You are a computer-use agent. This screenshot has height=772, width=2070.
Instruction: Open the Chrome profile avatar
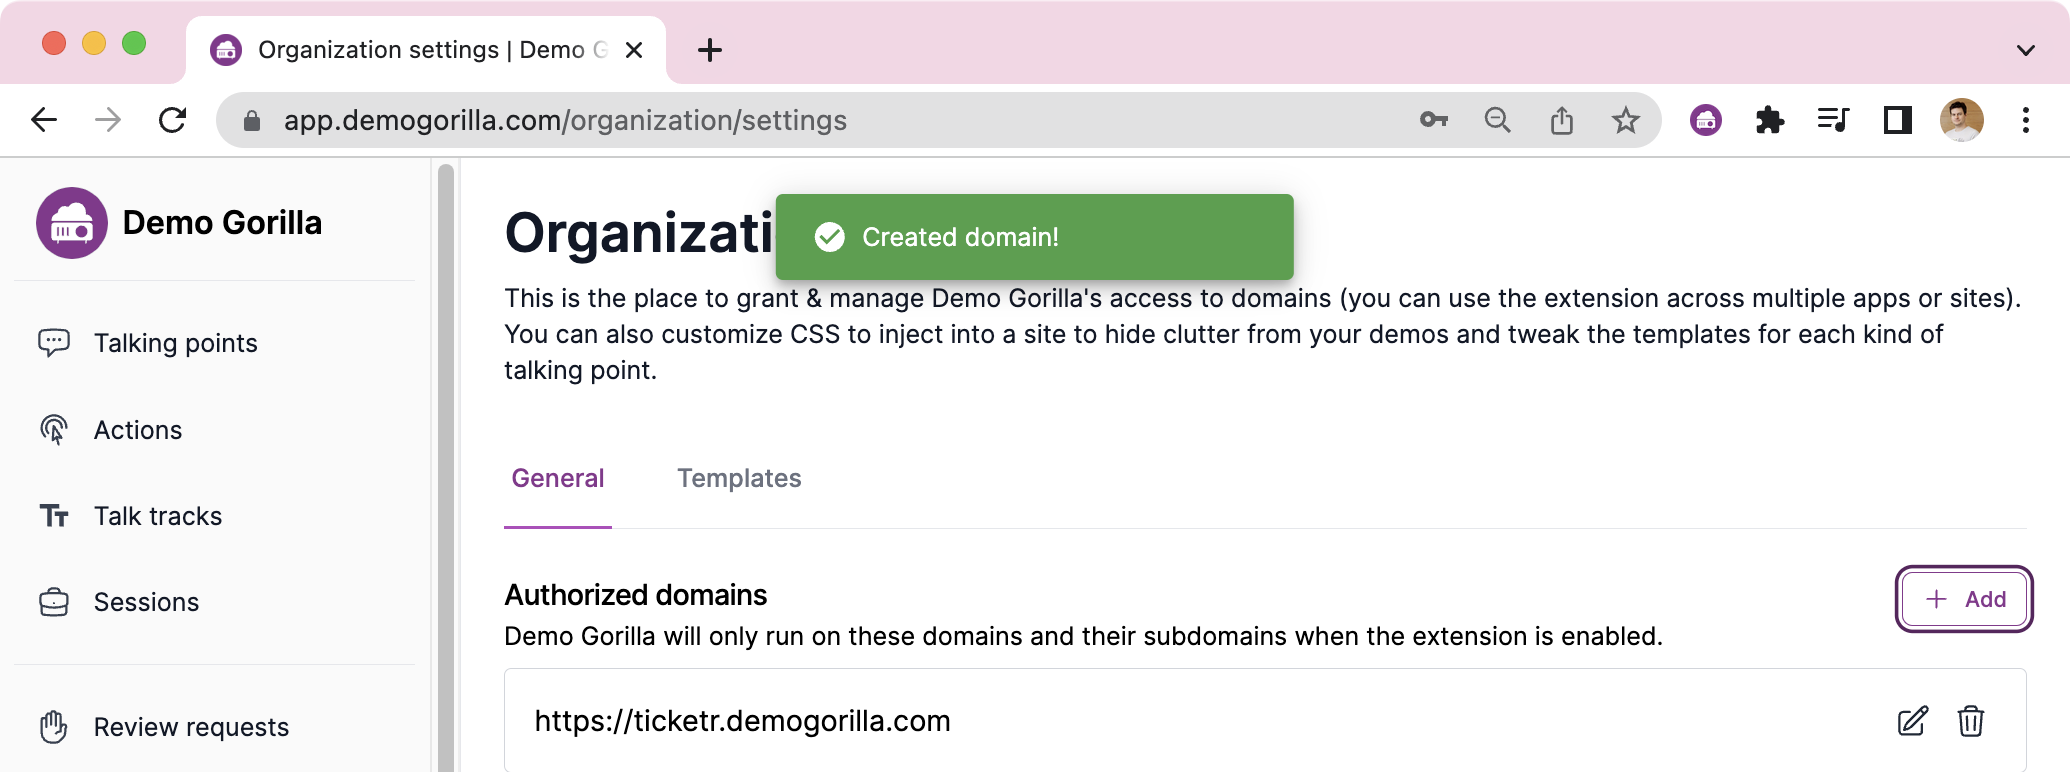[1962, 120]
